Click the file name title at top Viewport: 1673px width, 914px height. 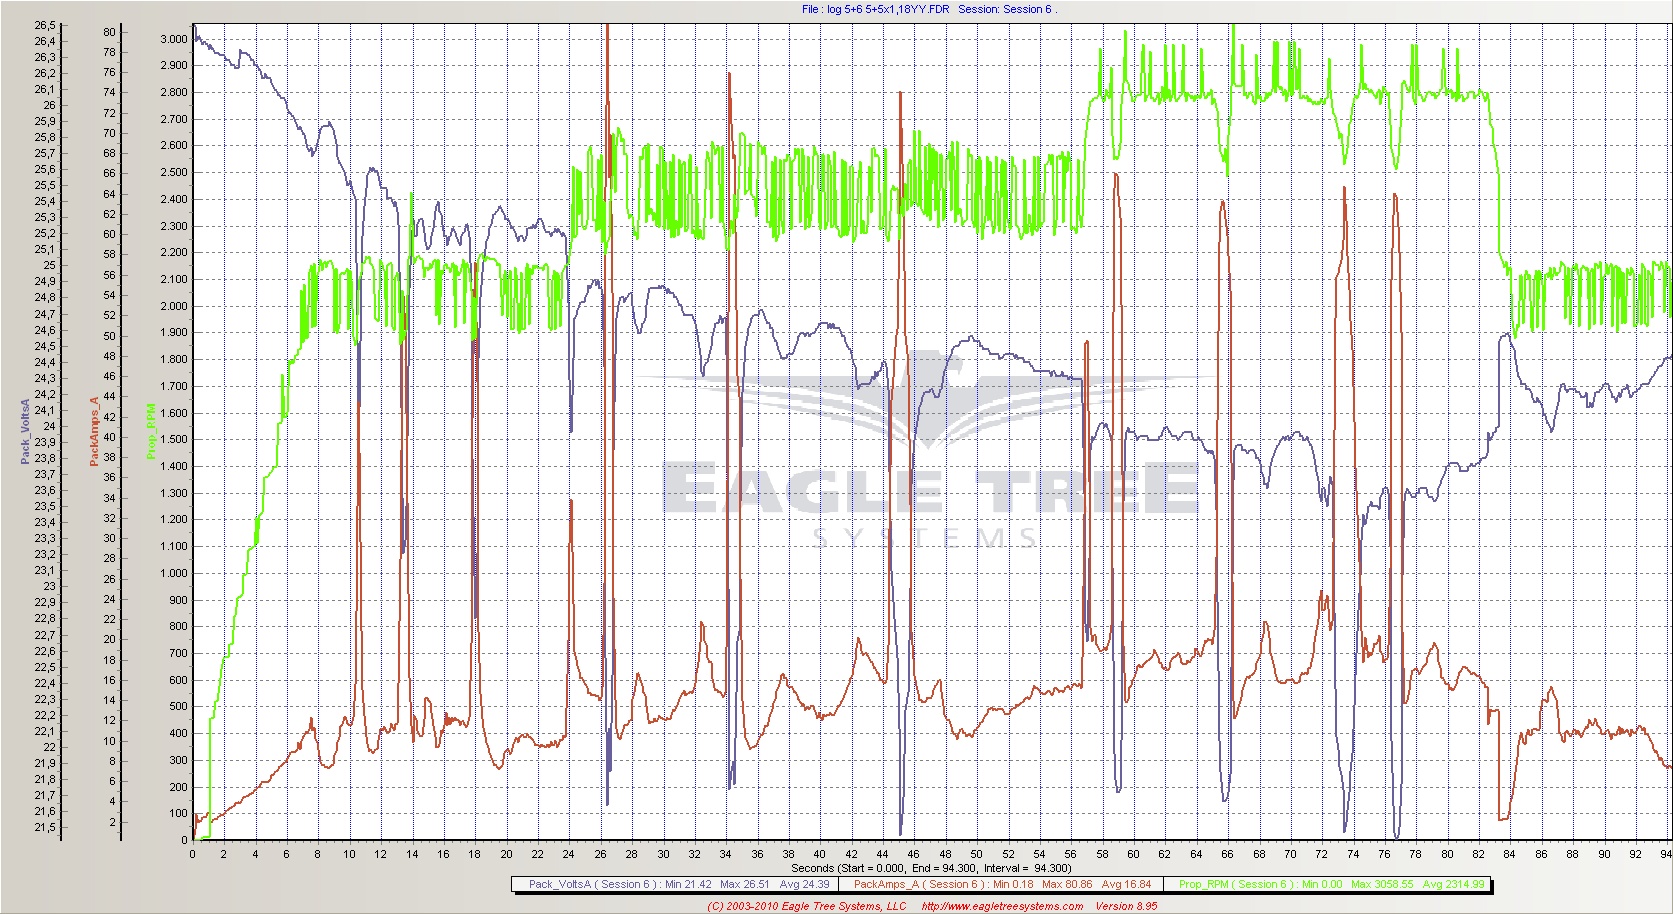875,9
